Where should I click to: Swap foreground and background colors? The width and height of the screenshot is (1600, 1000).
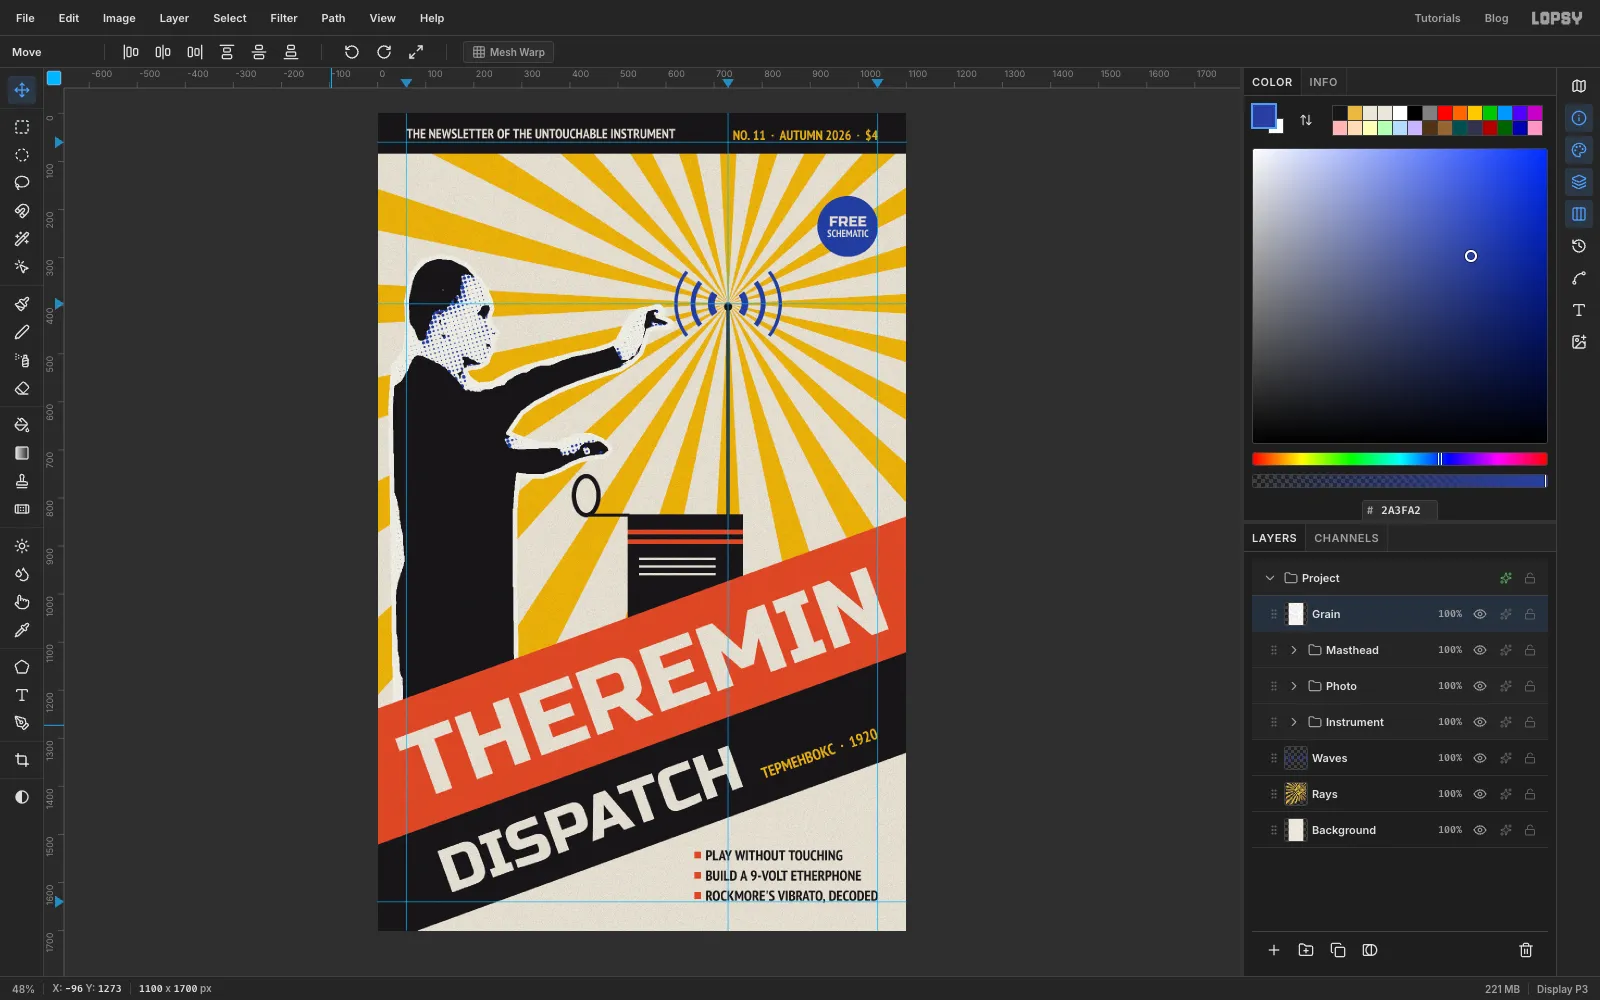[1306, 120]
